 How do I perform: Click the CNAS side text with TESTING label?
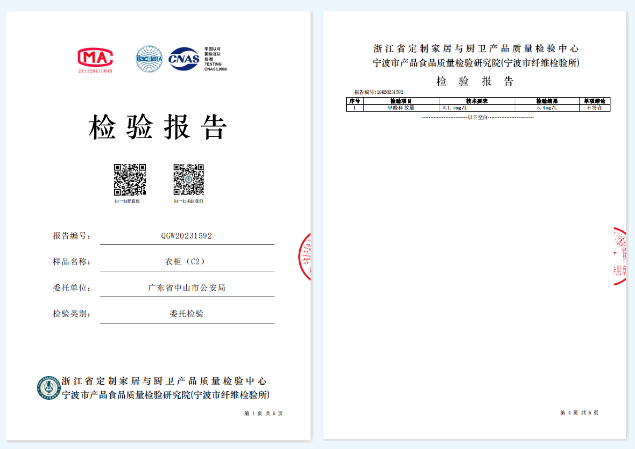tap(215, 59)
